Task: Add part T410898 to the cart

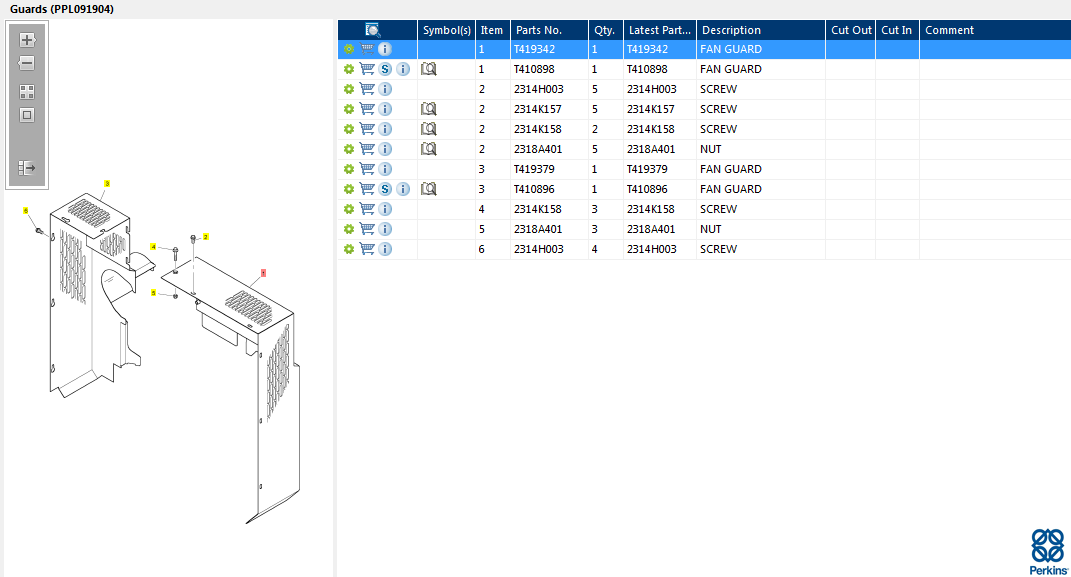Action: 367,69
